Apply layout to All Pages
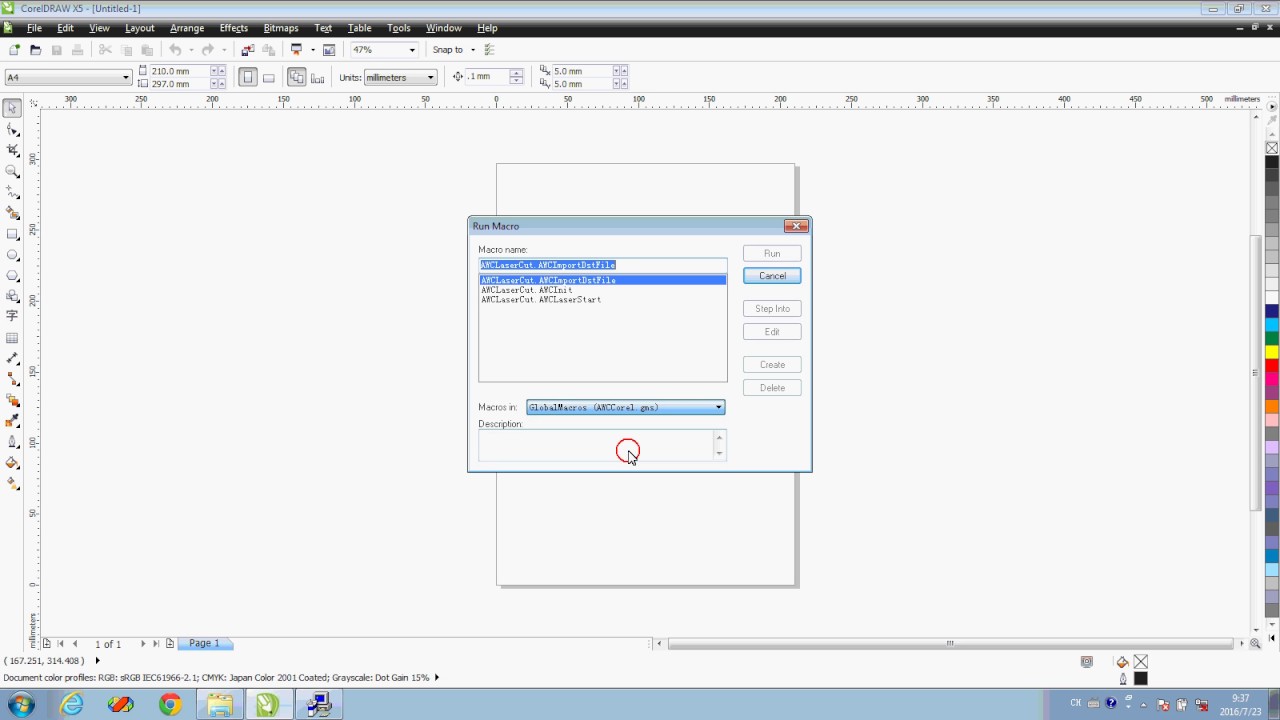 (x=297, y=77)
